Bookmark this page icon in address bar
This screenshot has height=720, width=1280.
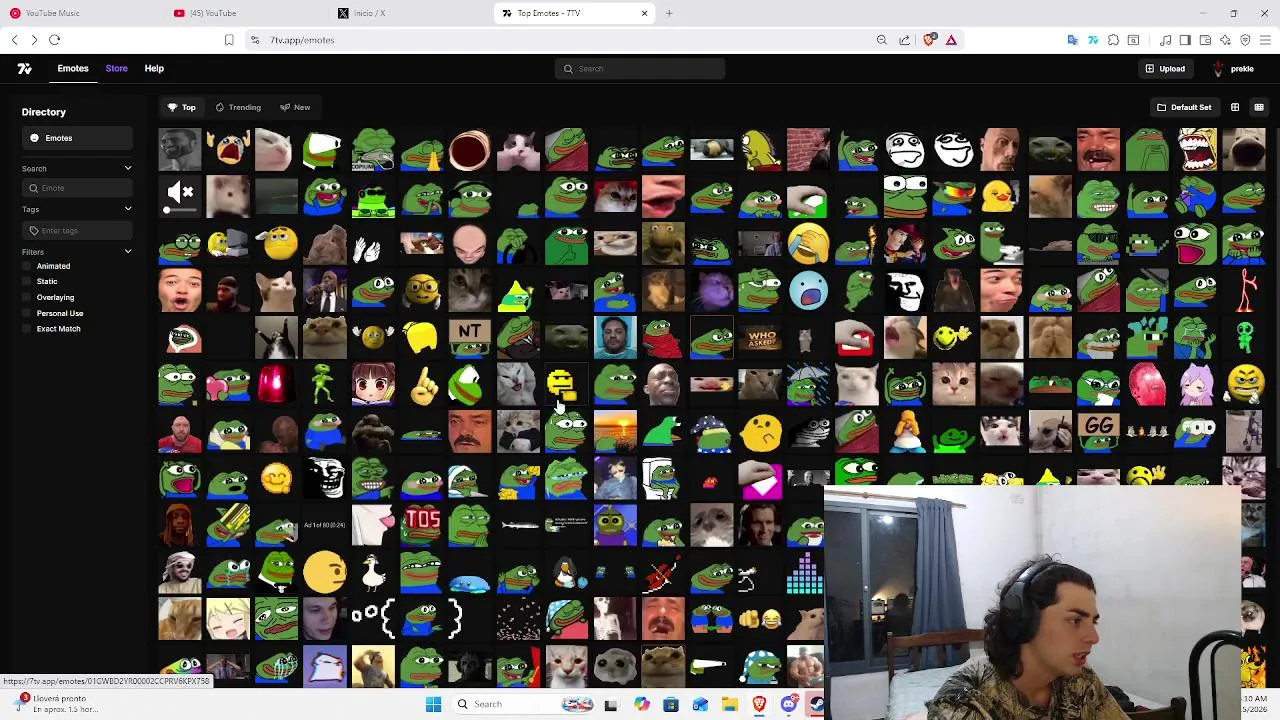click(x=229, y=40)
